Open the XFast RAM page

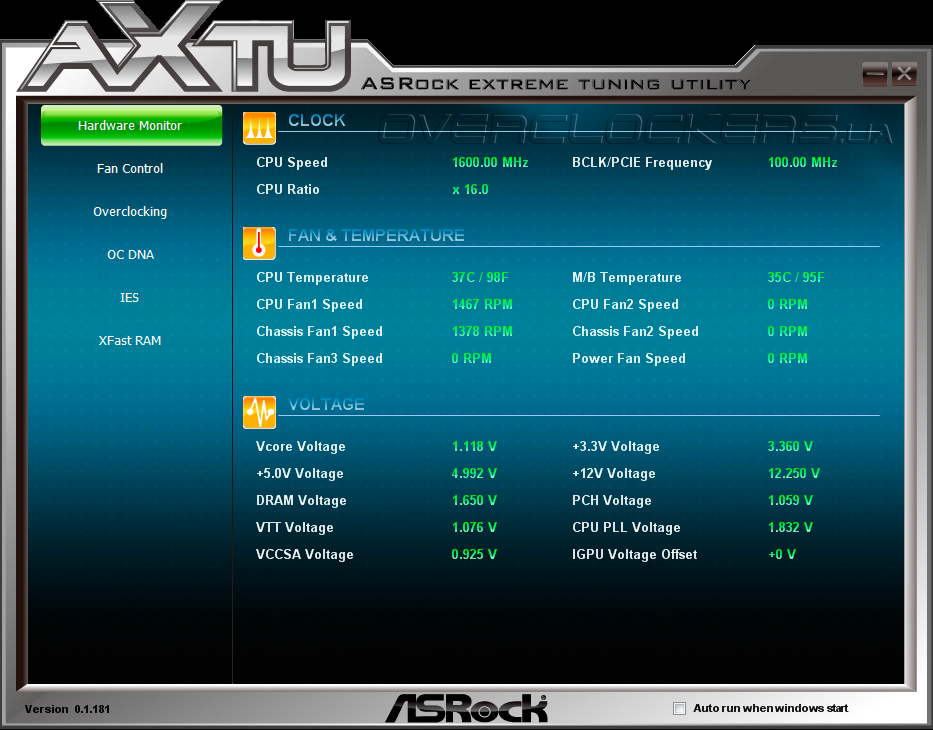pyautogui.click(x=130, y=340)
